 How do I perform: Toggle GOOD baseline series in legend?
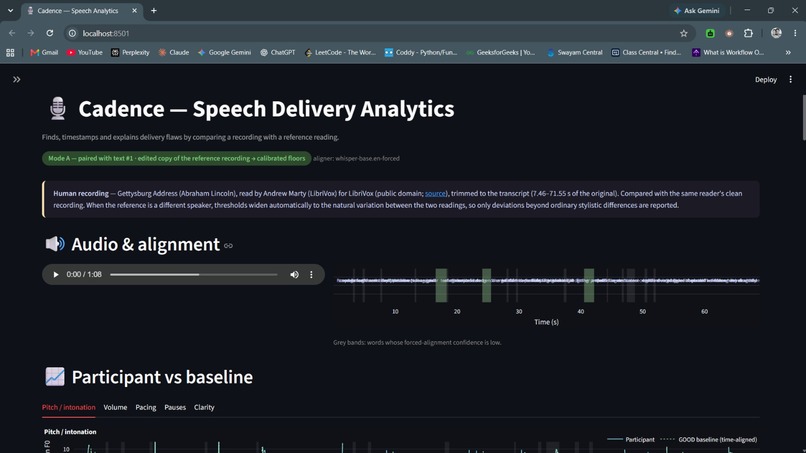708,440
